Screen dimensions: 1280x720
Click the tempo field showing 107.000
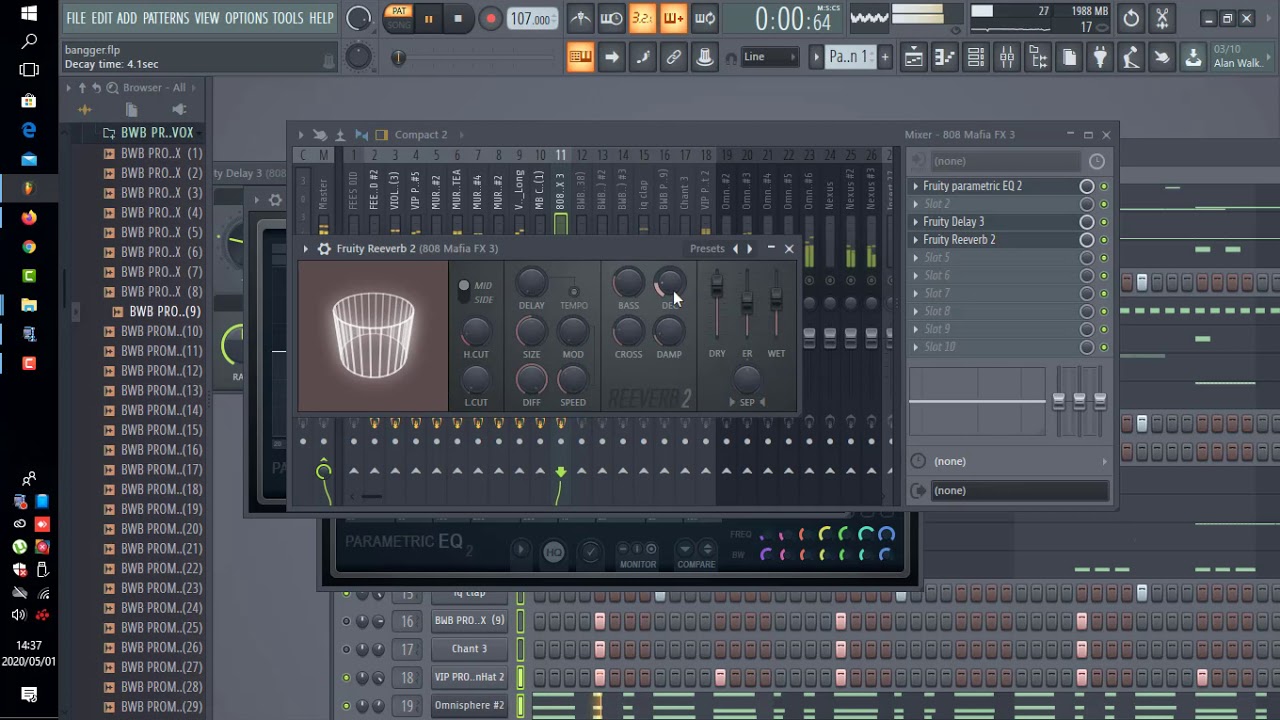[x=532, y=19]
